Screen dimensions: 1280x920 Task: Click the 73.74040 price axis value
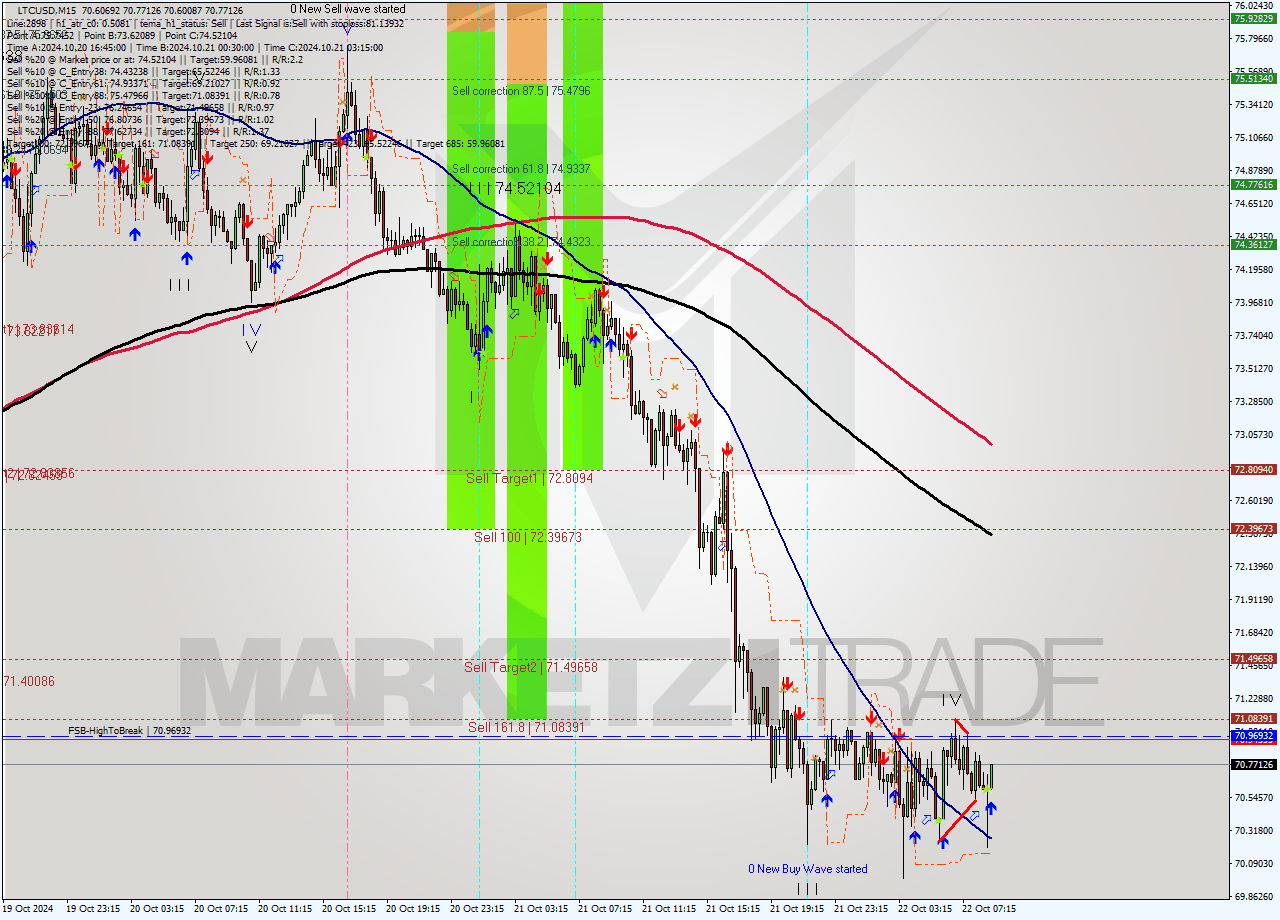pyautogui.click(x=1253, y=335)
